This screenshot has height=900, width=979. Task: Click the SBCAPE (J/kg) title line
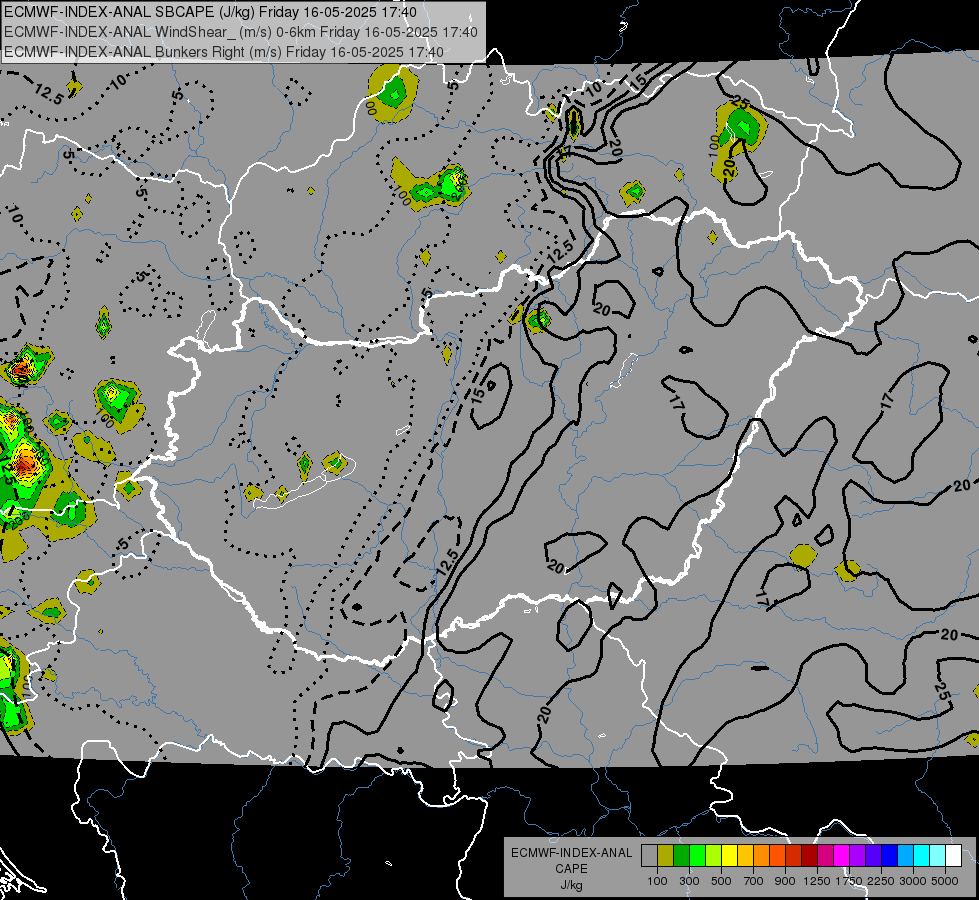point(210,12)
